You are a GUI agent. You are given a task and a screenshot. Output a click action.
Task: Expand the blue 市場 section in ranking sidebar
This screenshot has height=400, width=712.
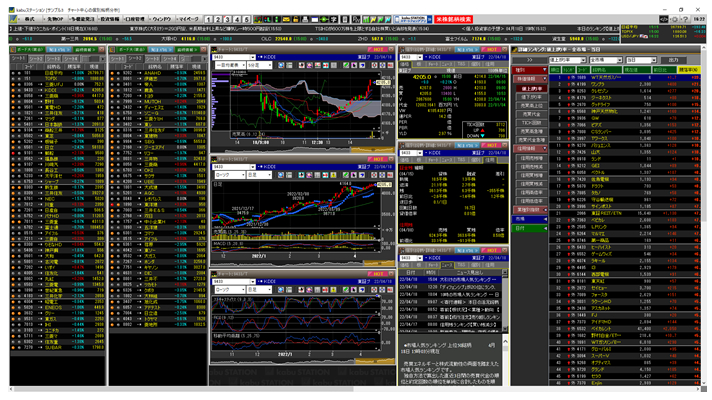(530, 219)
